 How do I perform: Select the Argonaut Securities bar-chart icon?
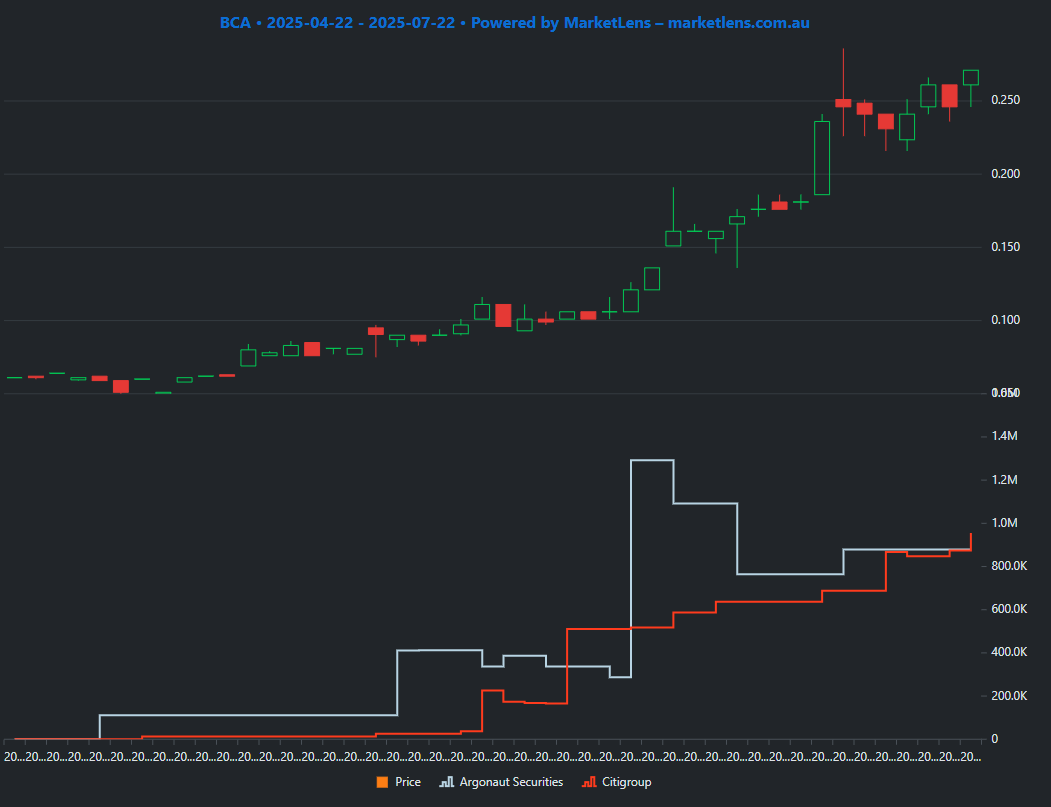[x=446, y=782]
